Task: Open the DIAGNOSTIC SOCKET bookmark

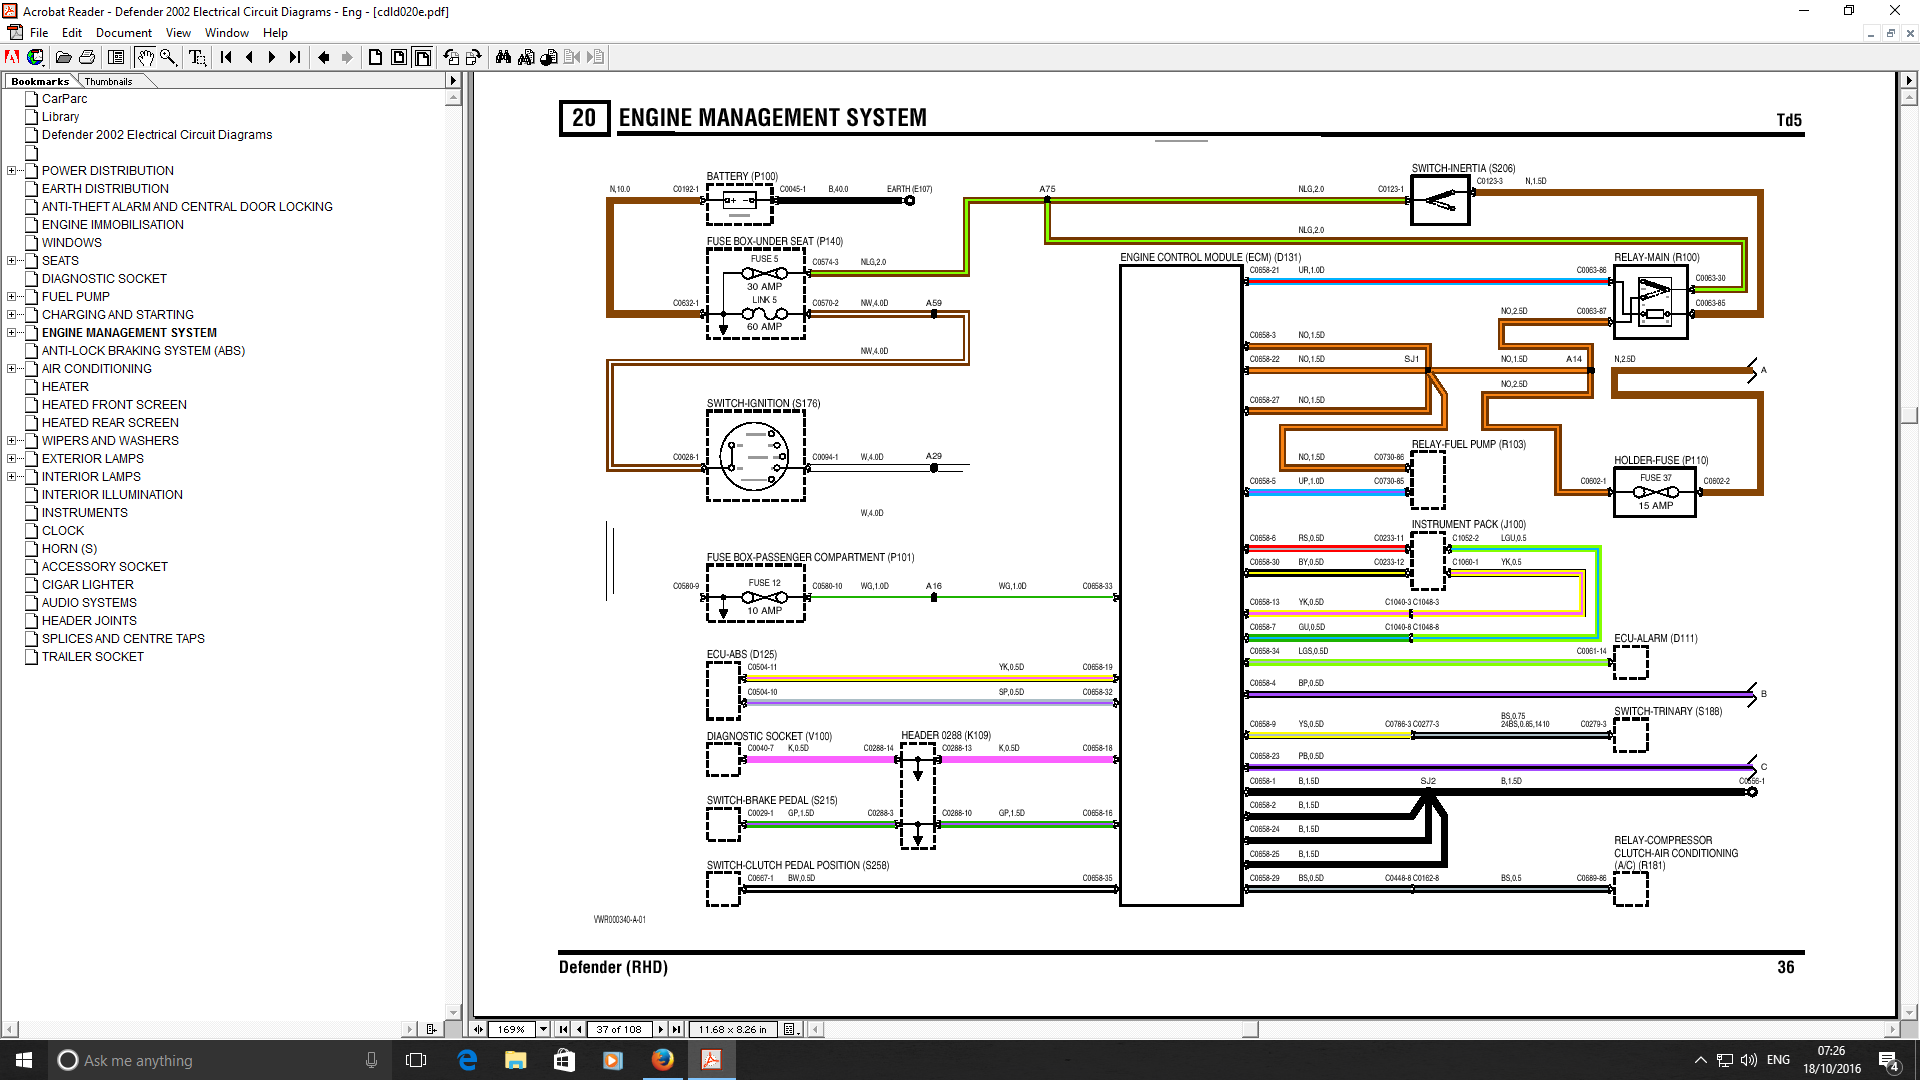Action: click(x=104, y=279)
